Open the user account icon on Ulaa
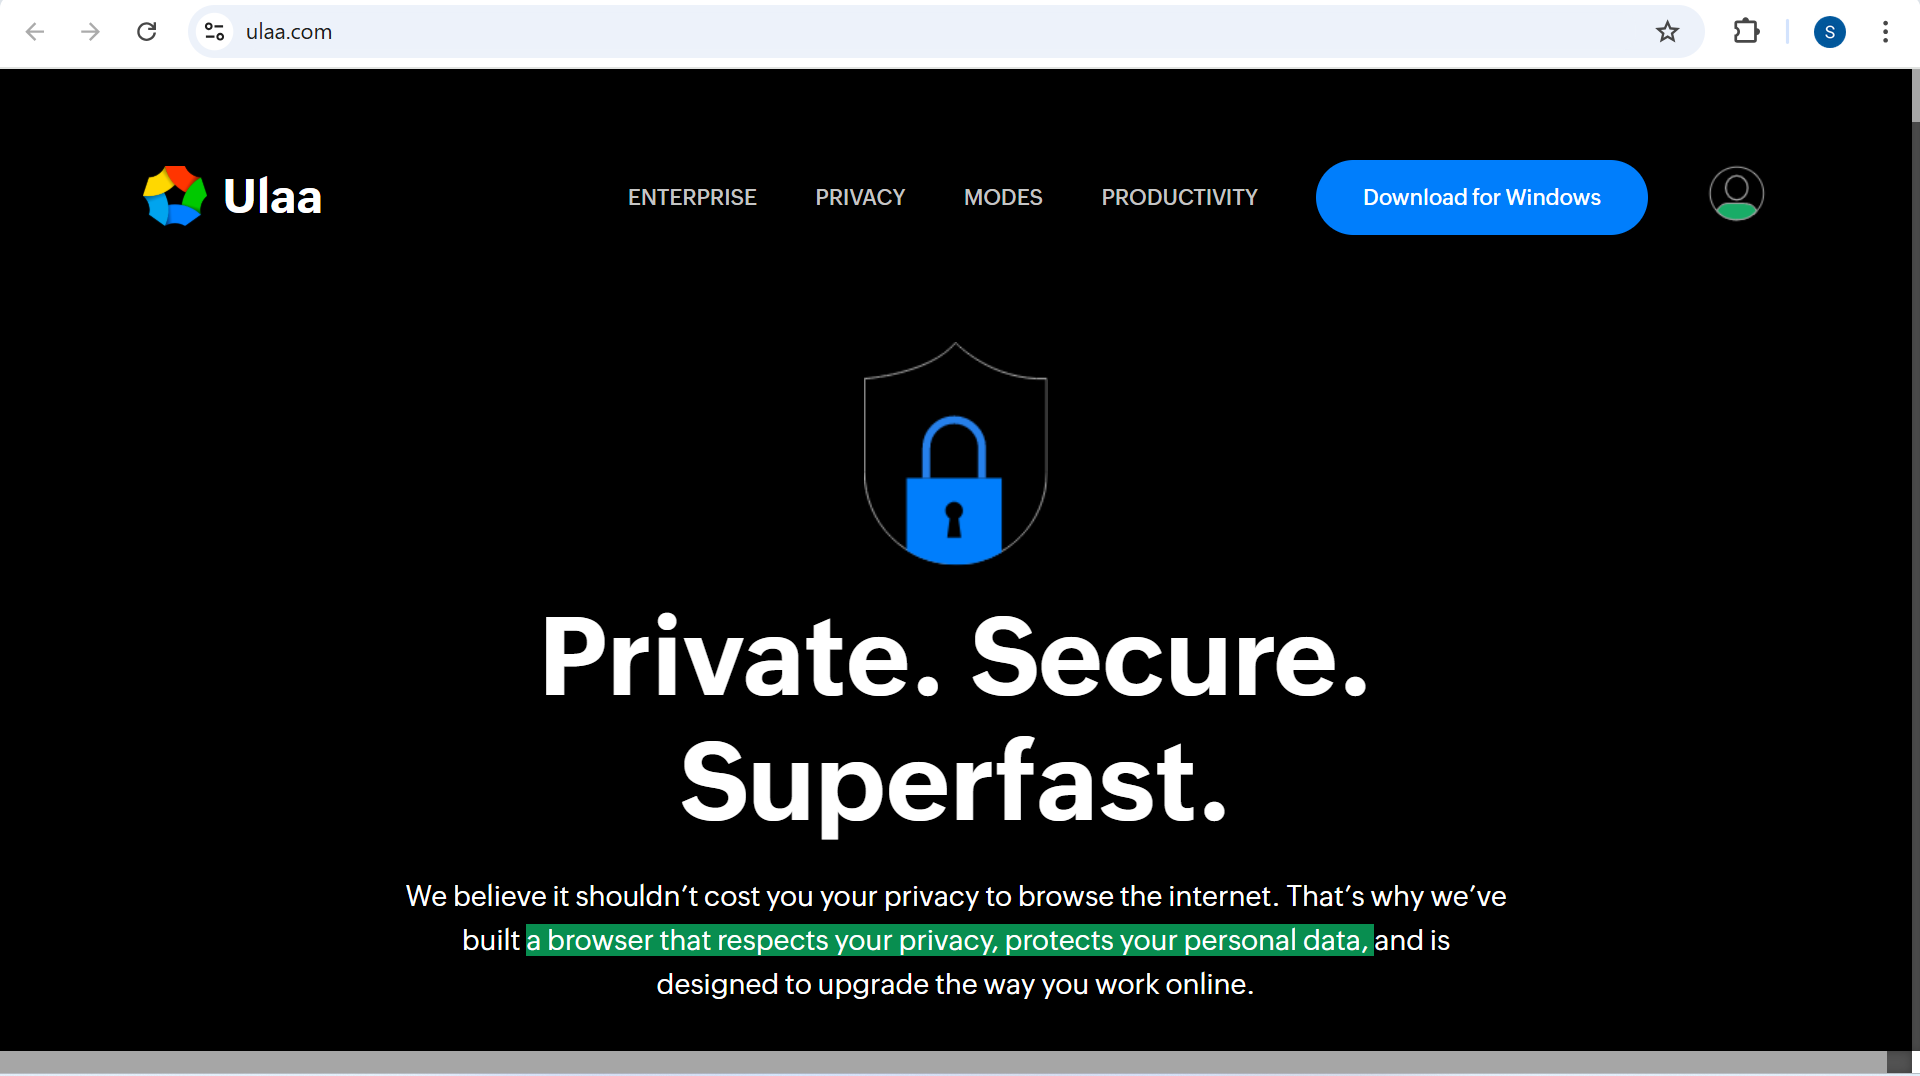Screen dimensions: 1920x1076 1736,194
